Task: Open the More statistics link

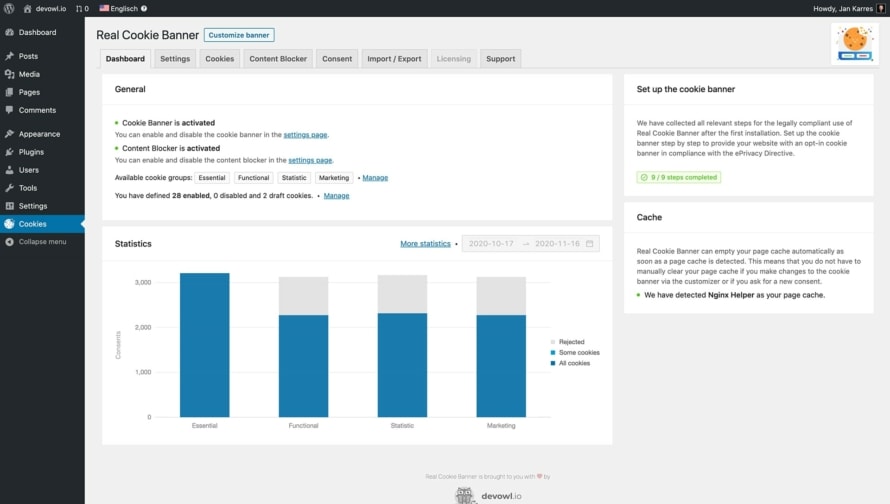Action: [x=425, y=243]
